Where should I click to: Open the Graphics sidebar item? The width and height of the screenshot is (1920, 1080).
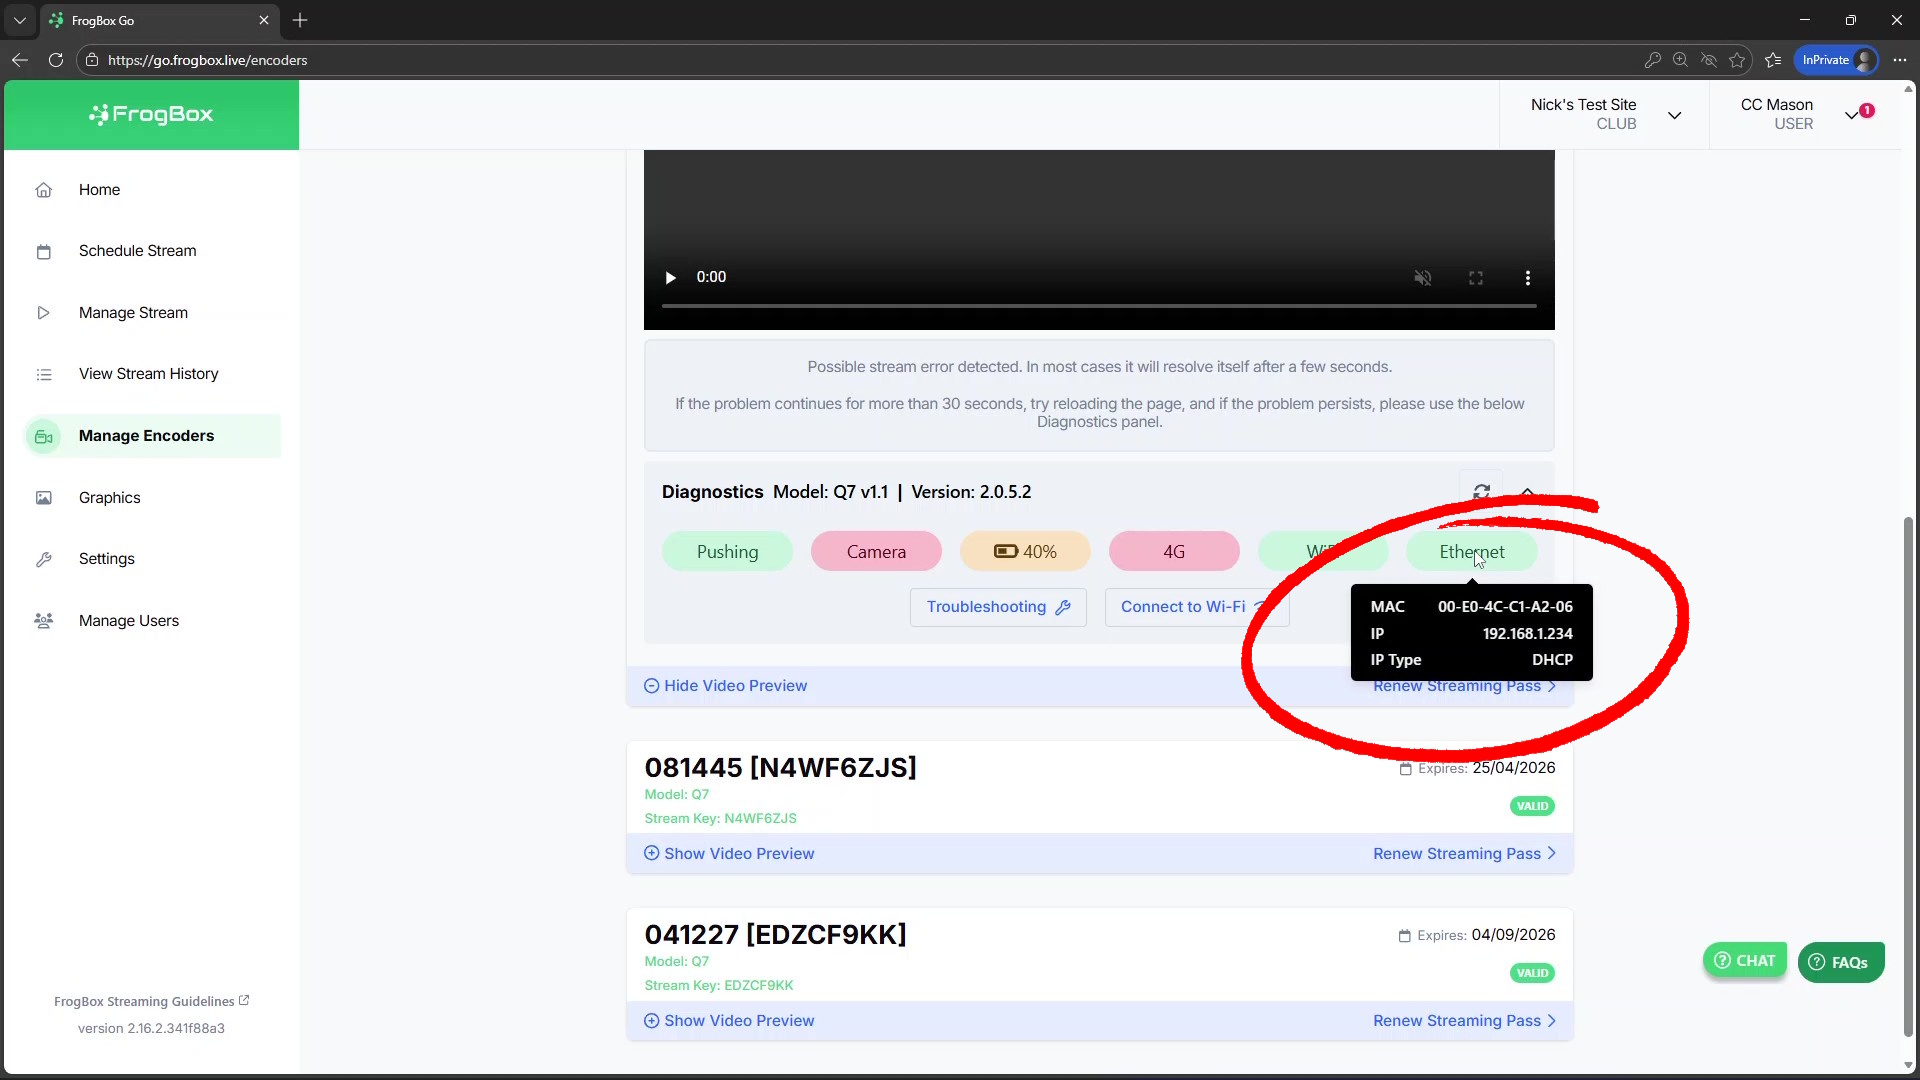coord(109,497)
